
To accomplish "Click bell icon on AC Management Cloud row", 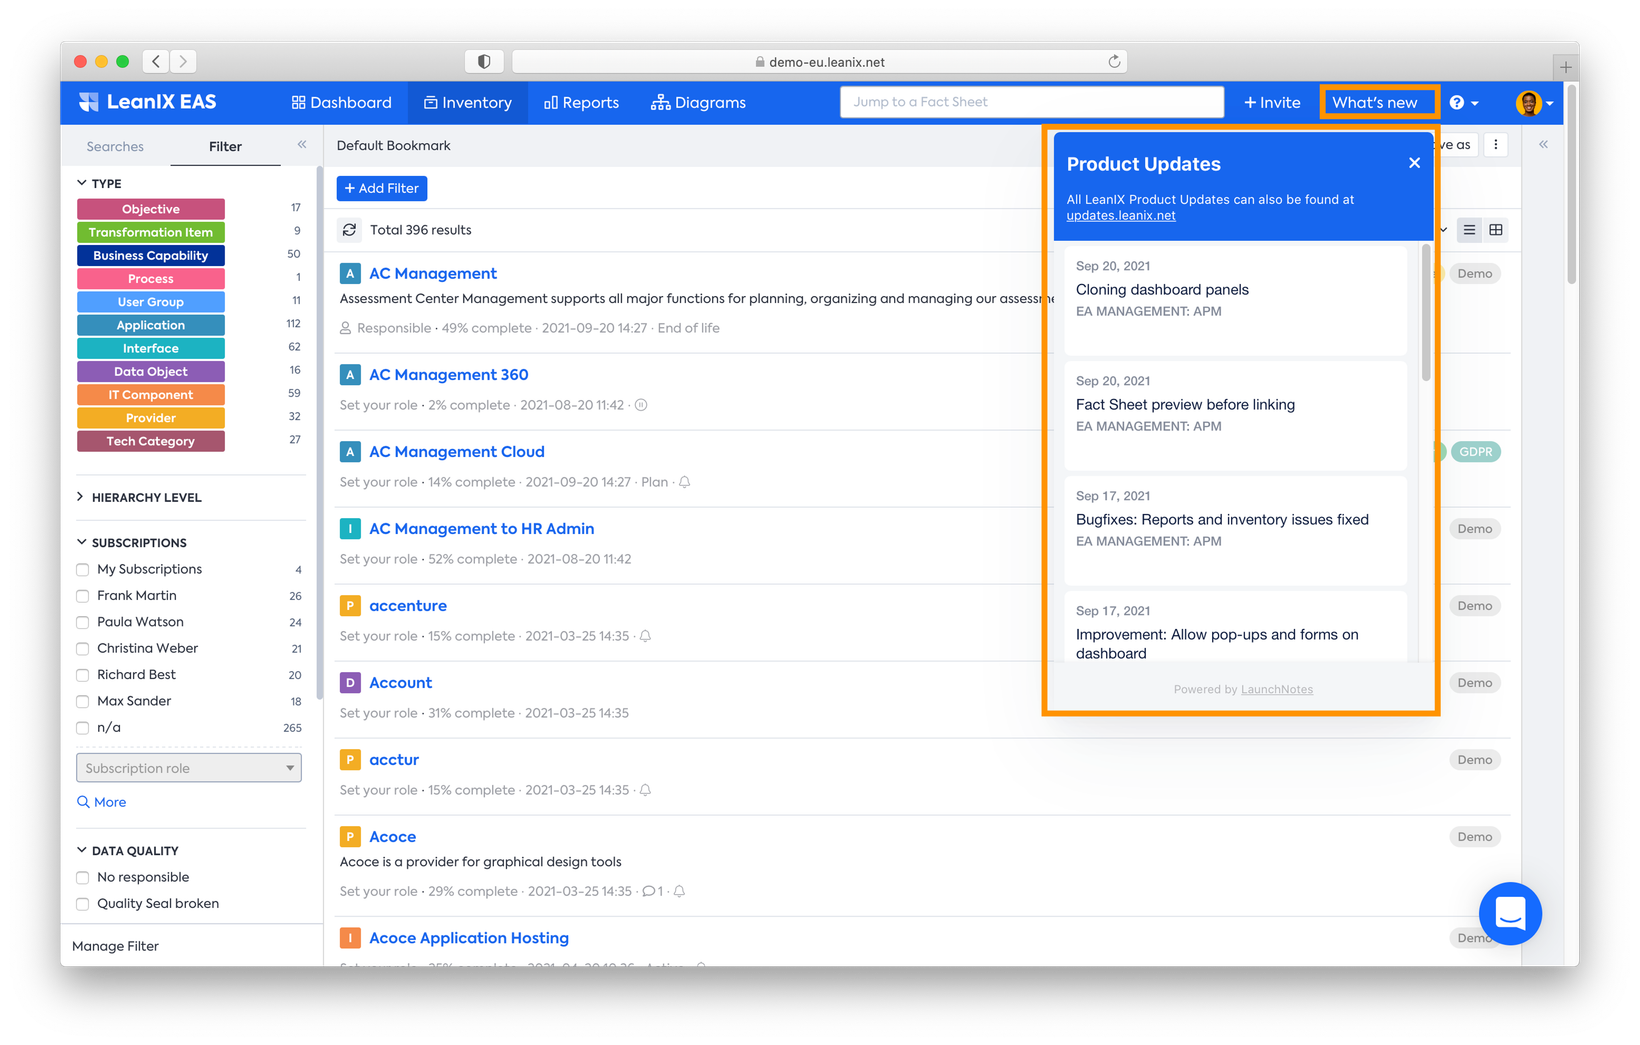I will click(x=685, y=482).
